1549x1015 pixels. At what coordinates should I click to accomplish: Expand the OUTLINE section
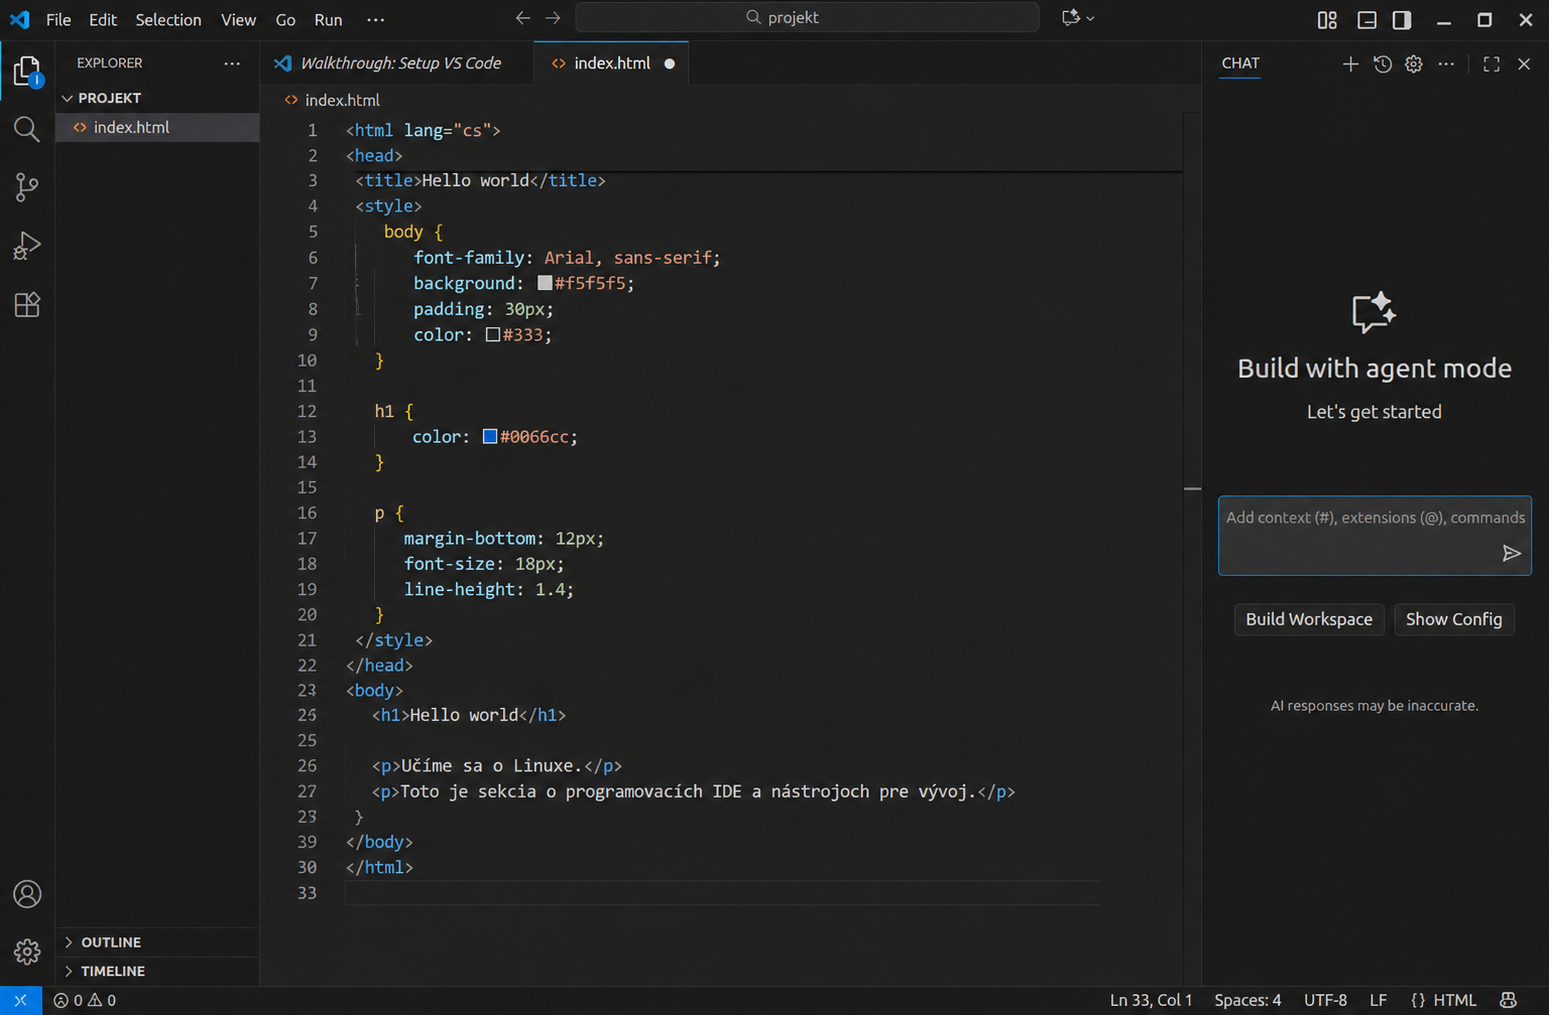tap(158, 942)
